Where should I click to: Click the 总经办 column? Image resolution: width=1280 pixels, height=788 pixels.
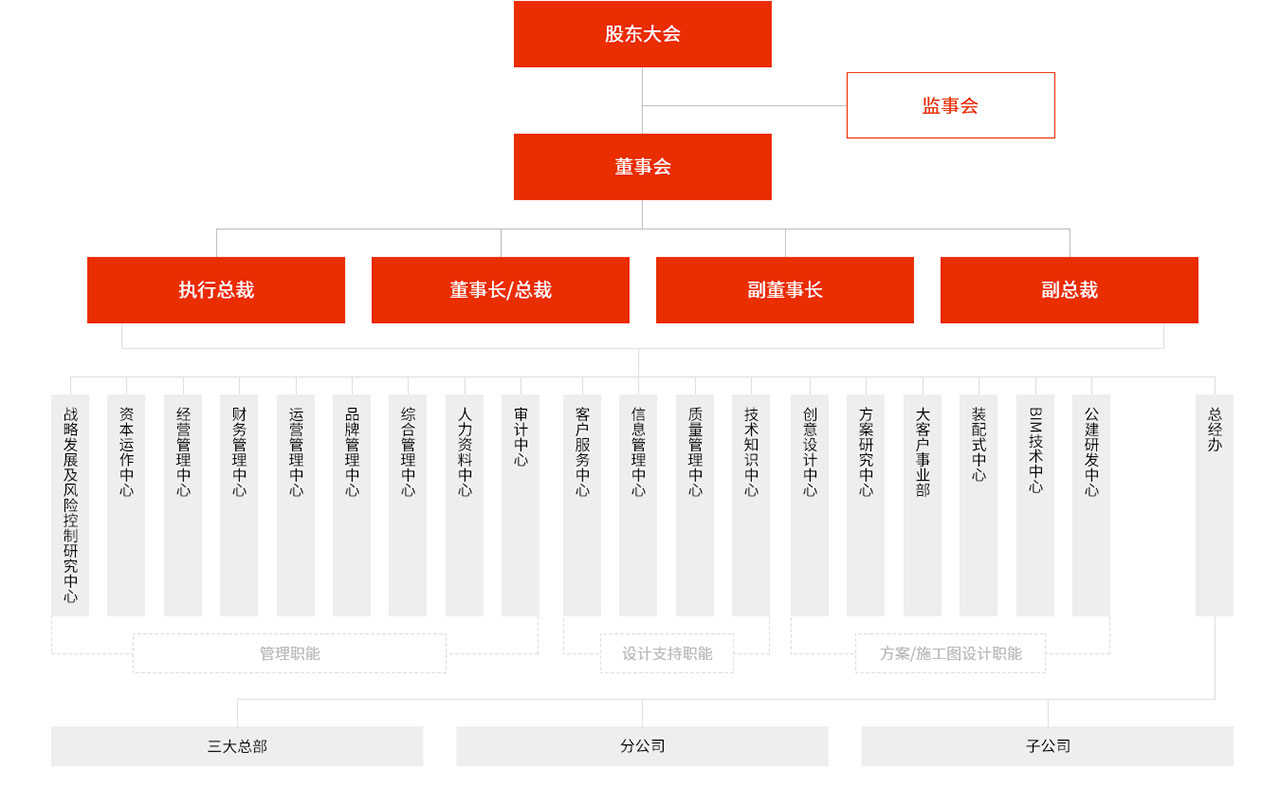[x=1215, y=505]
